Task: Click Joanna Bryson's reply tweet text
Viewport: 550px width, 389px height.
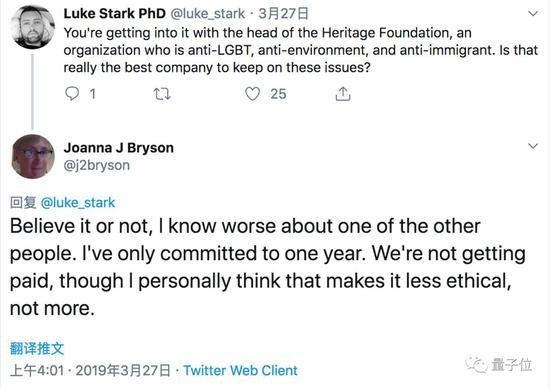Action: point(268,267)
